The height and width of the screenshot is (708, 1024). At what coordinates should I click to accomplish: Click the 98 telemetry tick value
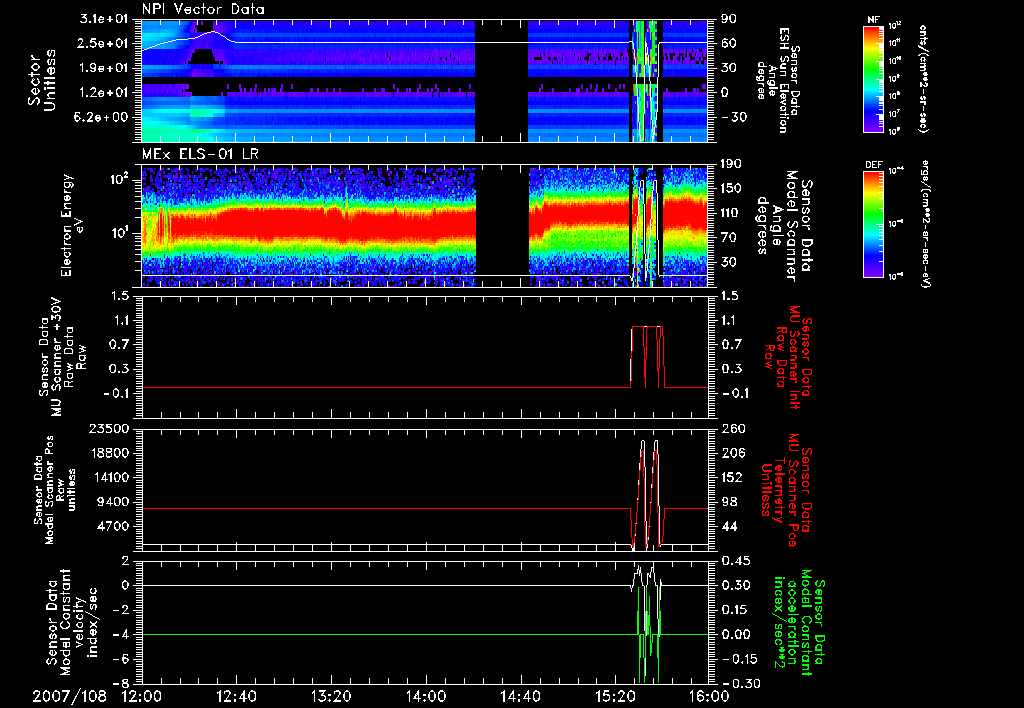(x=728, y=502)
